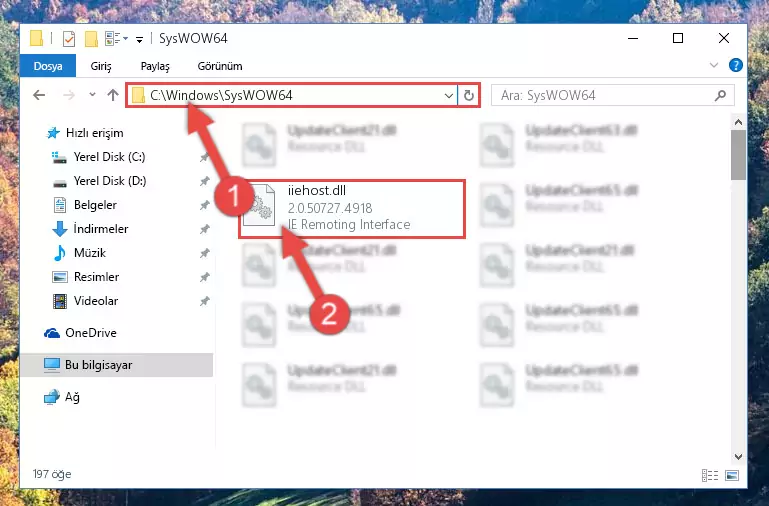This screenshot has width=769, height=506.
Task: Open the blue Help question mark icon
Action: 736,65
